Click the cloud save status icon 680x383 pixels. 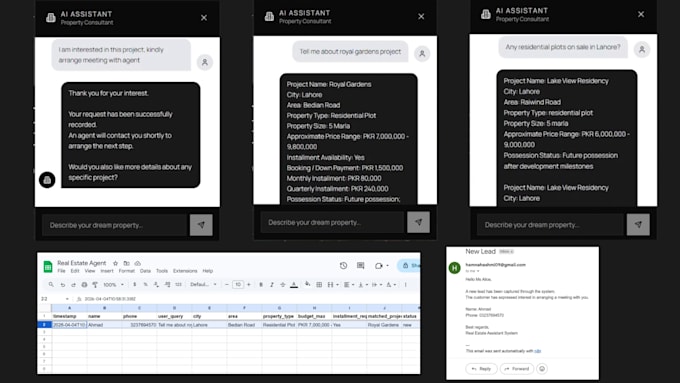pyautogui.click(x=137, y=263)
